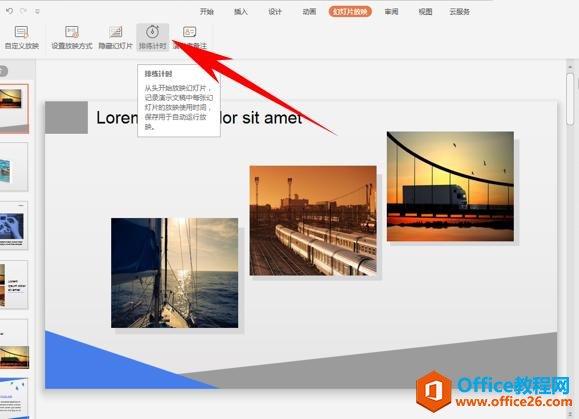Switch to the 设计 ribbon tab
The image size is (579, 419).
[275, 12]
